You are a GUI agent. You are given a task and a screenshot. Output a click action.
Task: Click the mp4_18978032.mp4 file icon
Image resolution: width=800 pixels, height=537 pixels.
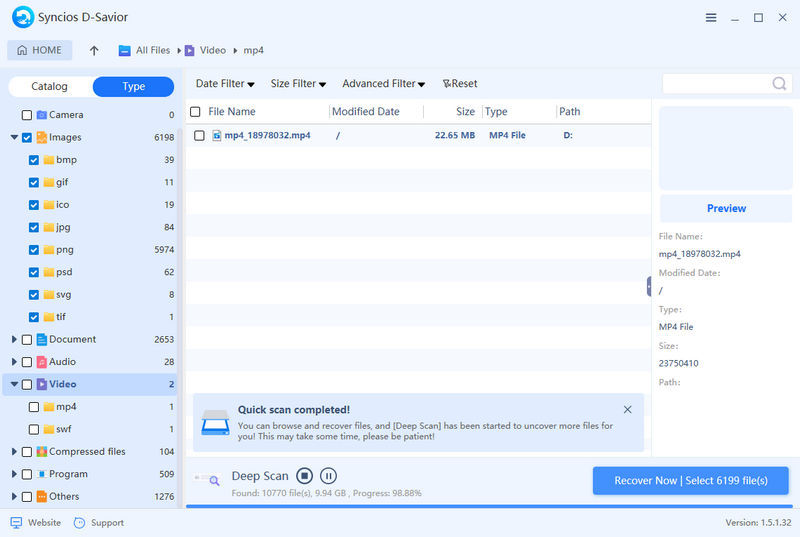pos(216,135)
